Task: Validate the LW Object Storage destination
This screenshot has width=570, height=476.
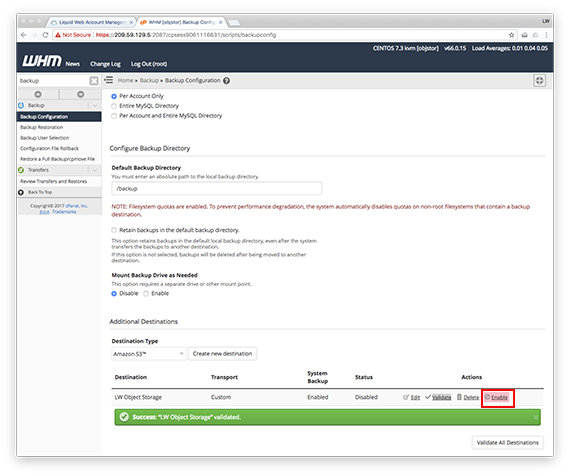Action: click(438, 397)
